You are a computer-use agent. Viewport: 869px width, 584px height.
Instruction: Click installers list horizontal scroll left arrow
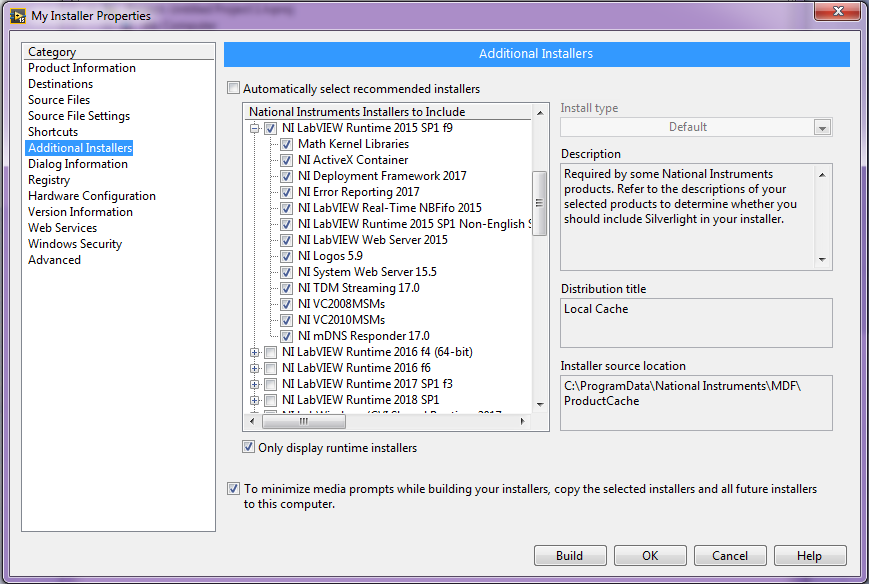[252, 422]
